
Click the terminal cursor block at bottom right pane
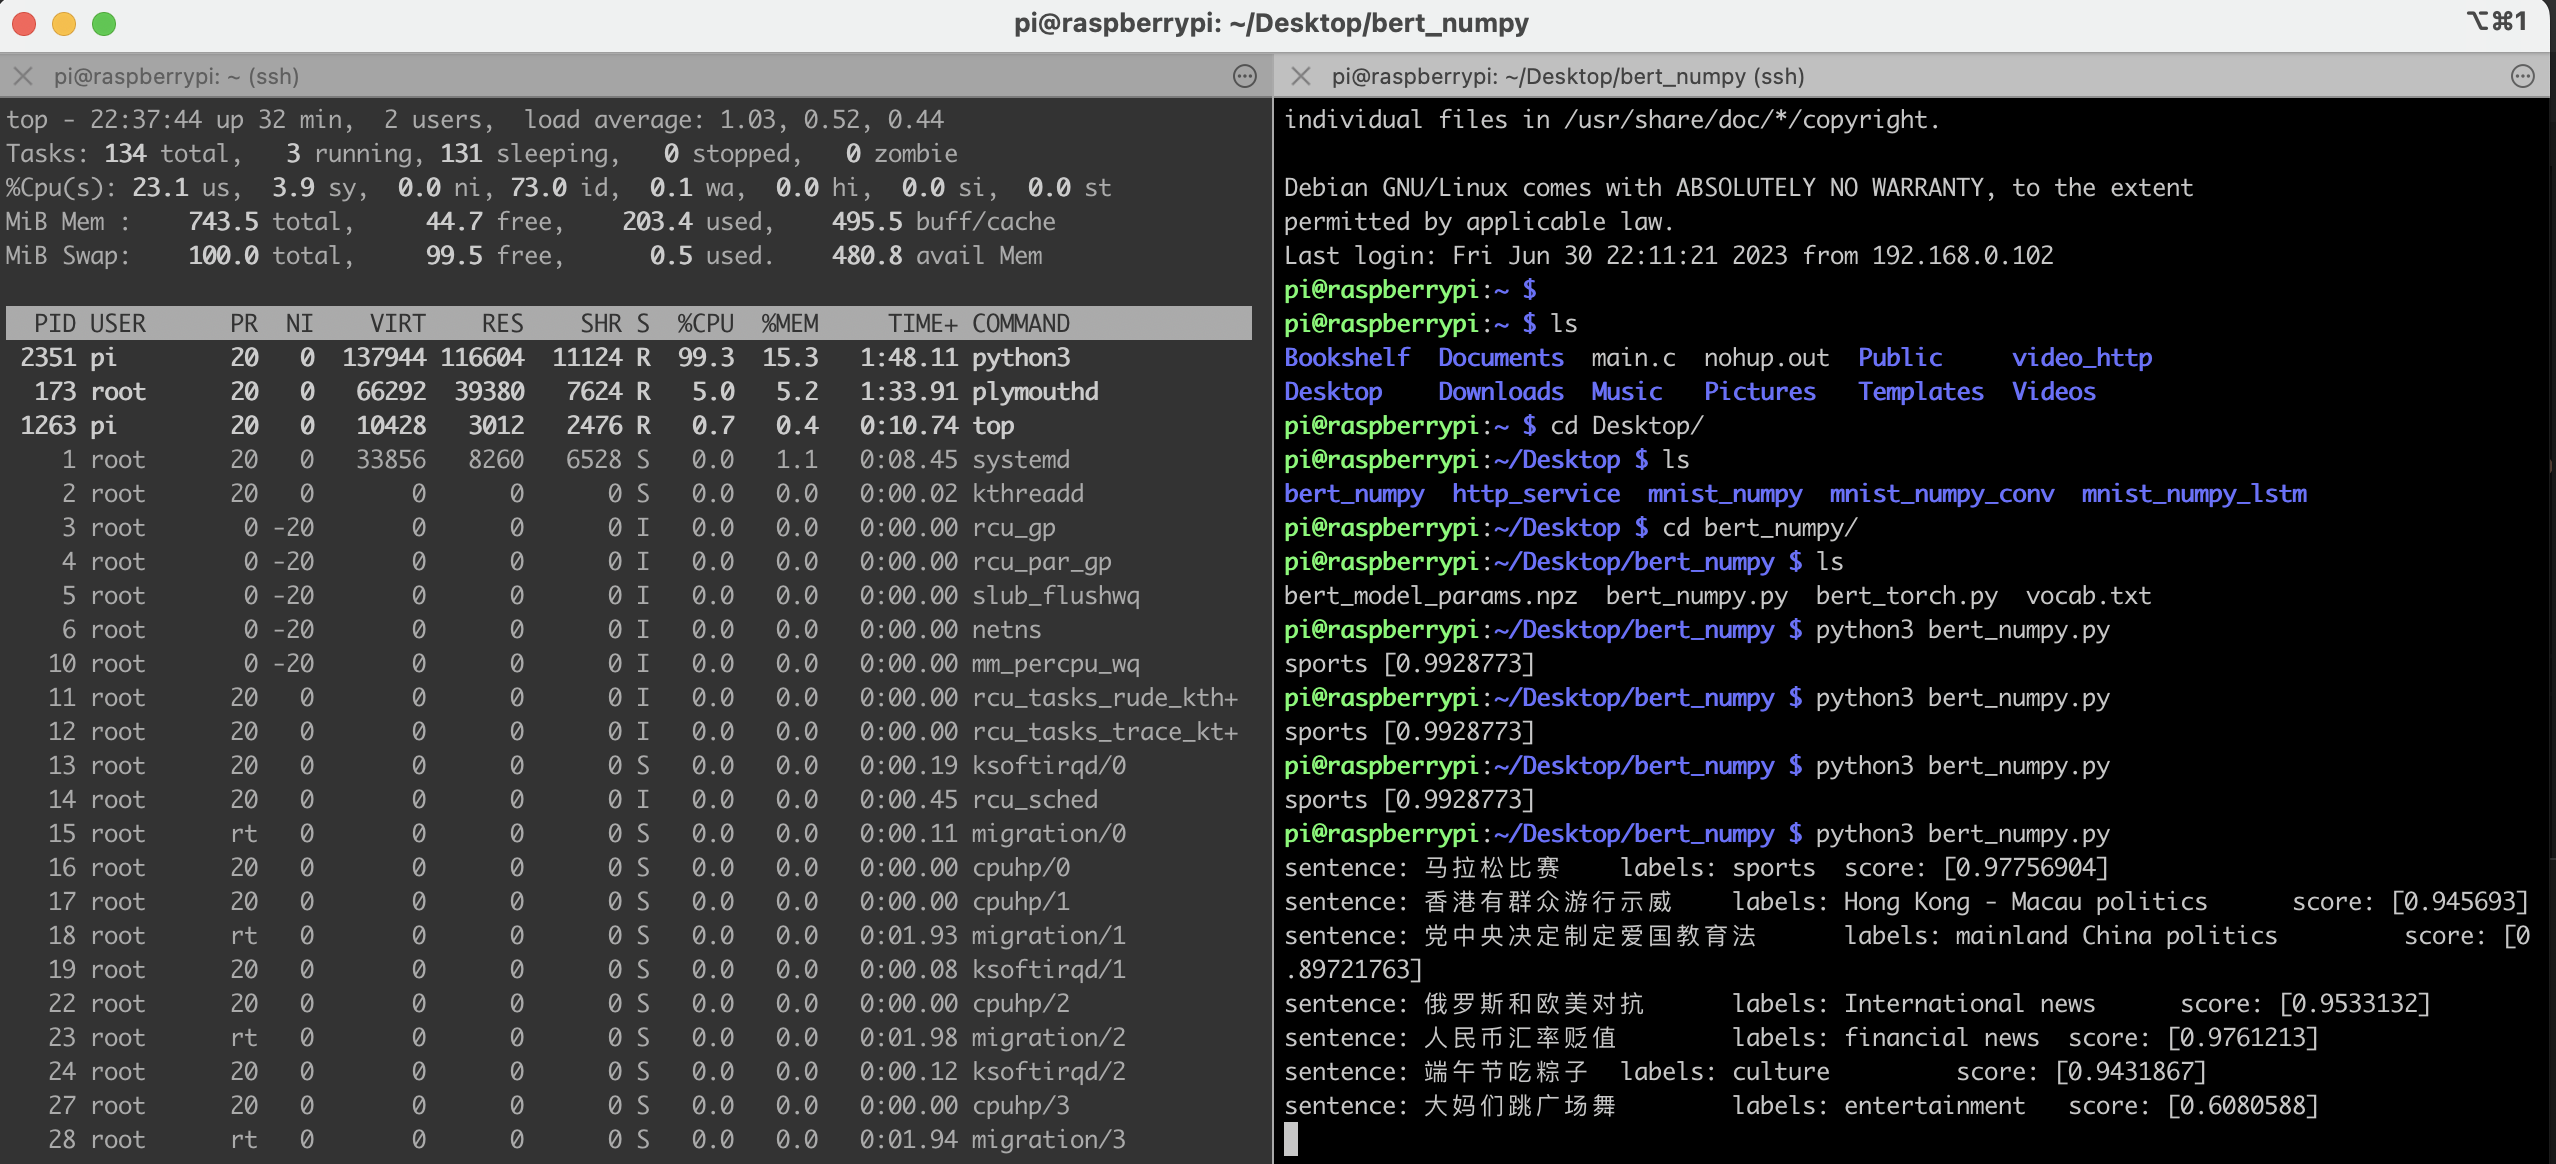1291,1140
